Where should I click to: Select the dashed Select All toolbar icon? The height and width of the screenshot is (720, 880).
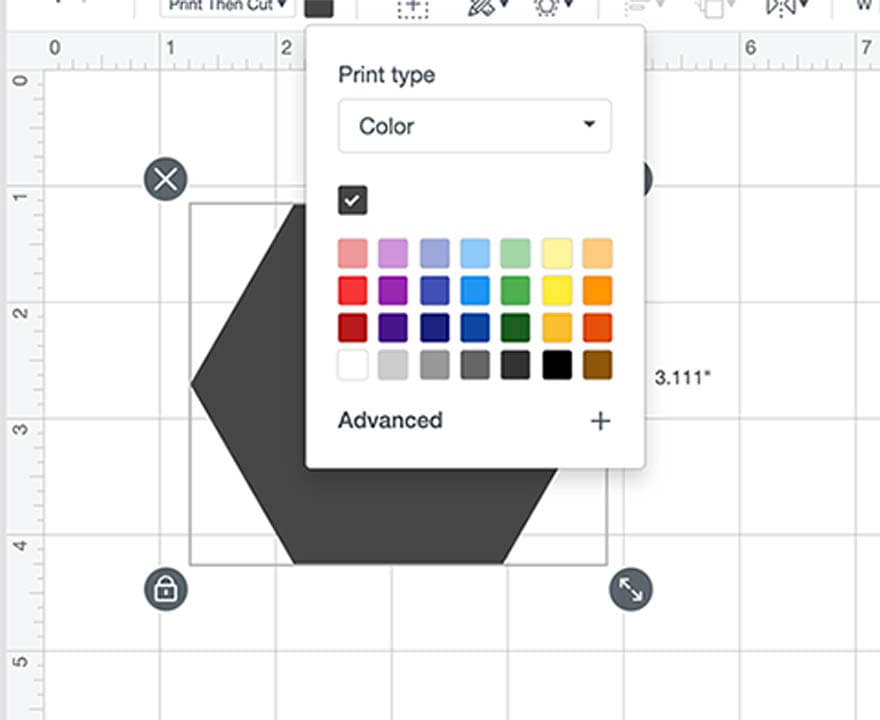point(411,8)
